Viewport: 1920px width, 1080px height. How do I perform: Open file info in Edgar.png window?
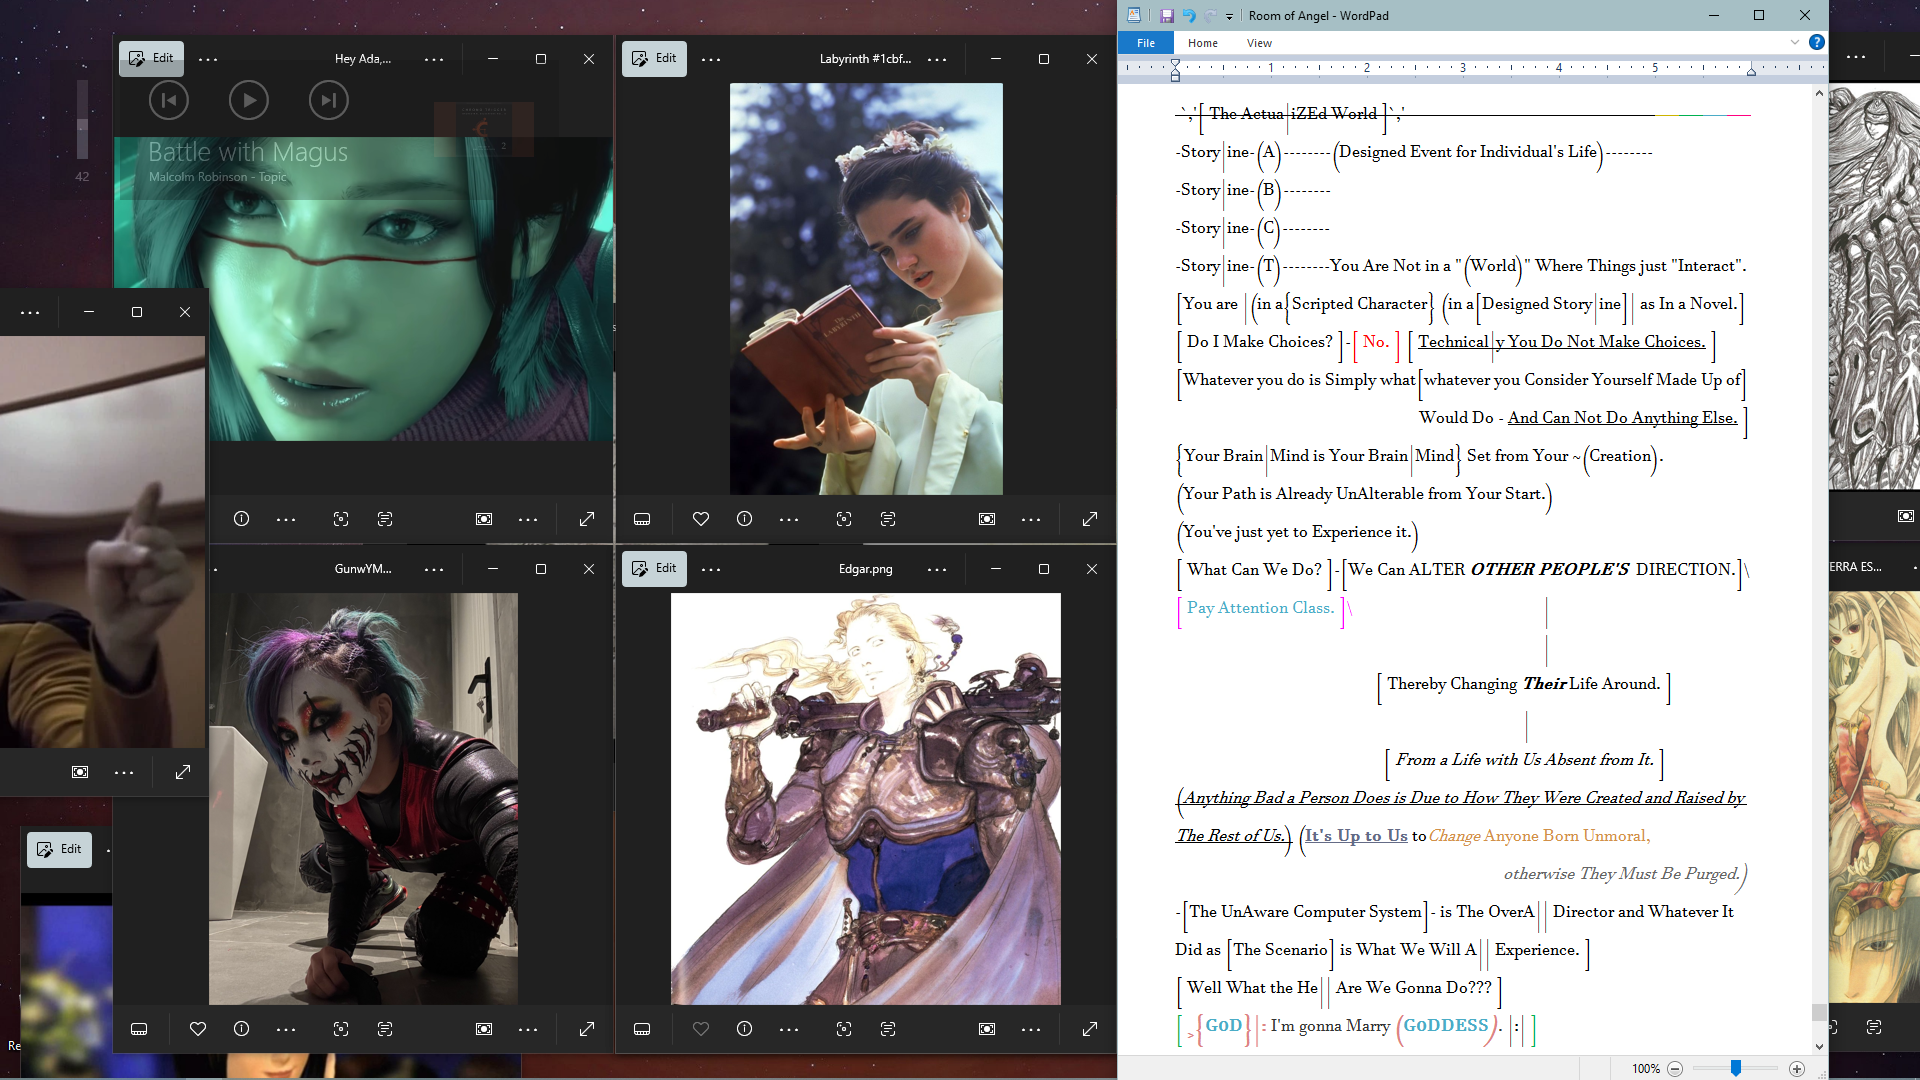[x=744, y=1029]
